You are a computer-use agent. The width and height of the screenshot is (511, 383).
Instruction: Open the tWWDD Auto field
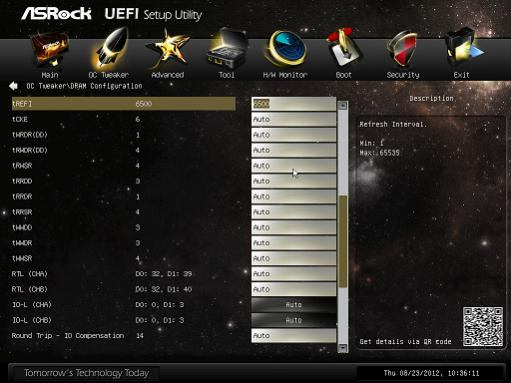click(x=294, y=227)
